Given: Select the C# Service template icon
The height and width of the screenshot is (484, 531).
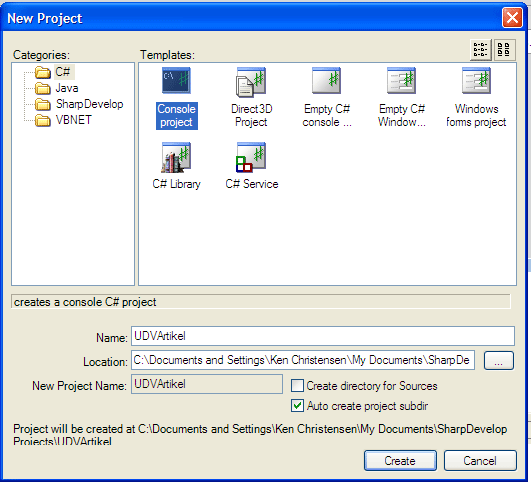Looking at the screenshot, I should (x=251, y=157).
